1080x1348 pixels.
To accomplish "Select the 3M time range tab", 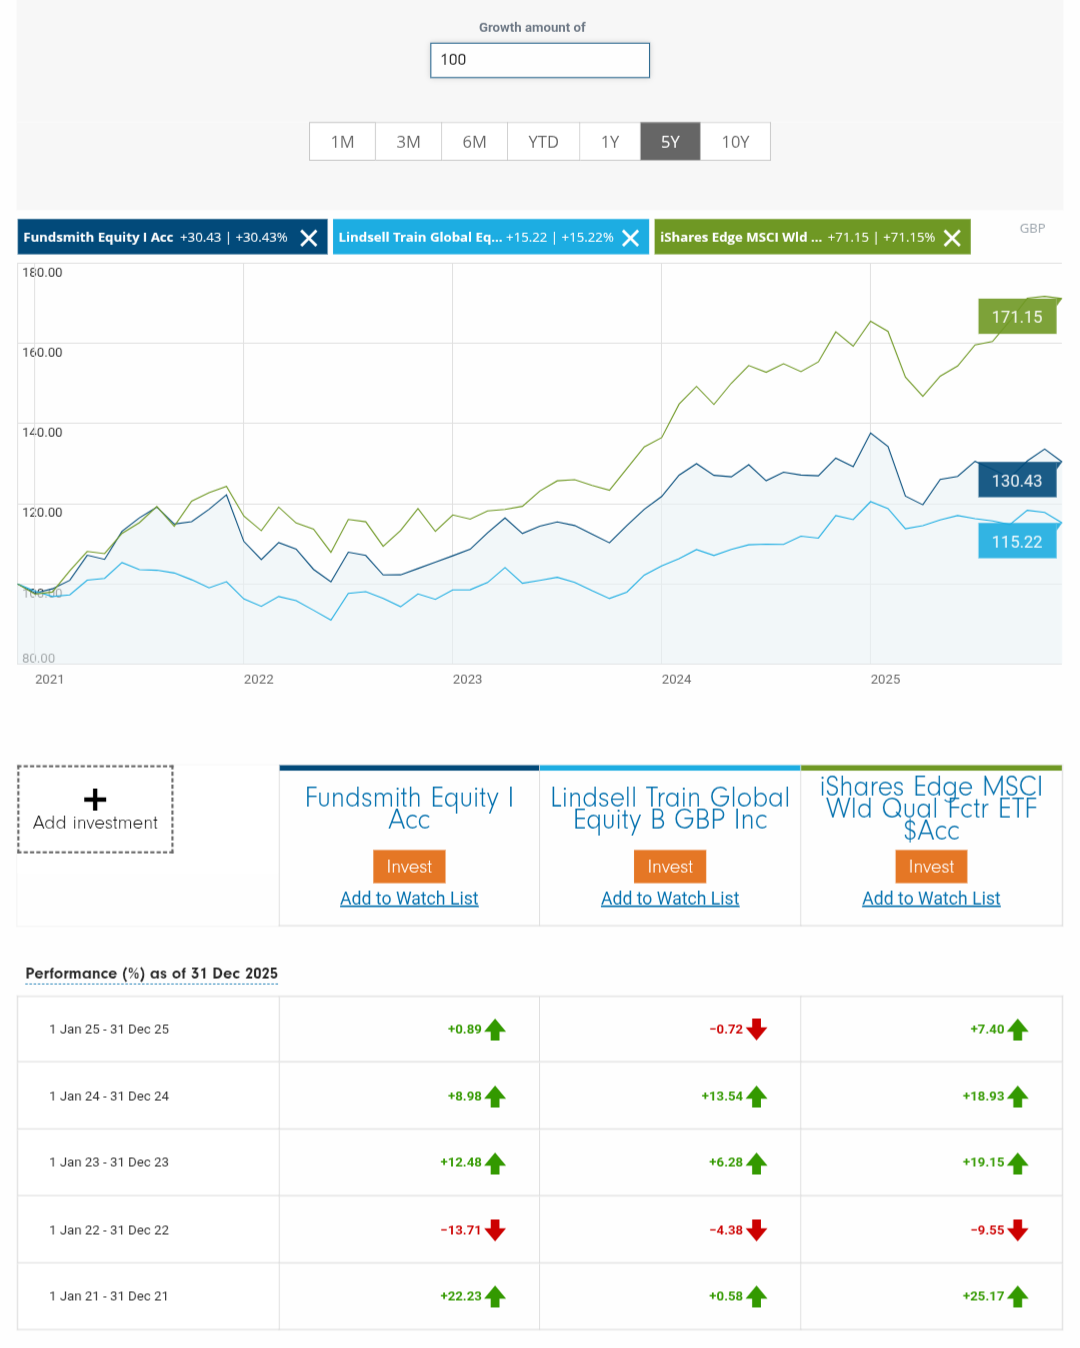I will [408, 142].
